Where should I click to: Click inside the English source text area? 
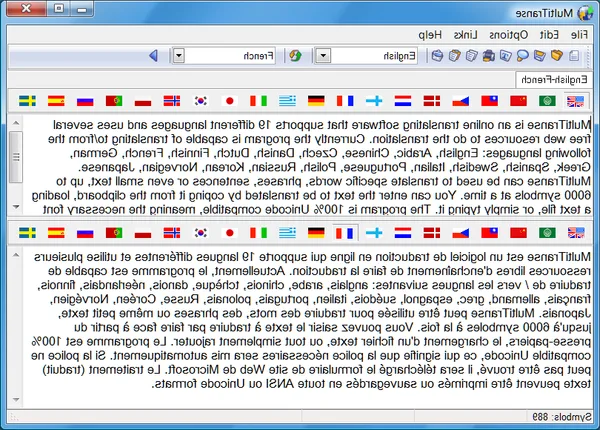click(307, 167)
